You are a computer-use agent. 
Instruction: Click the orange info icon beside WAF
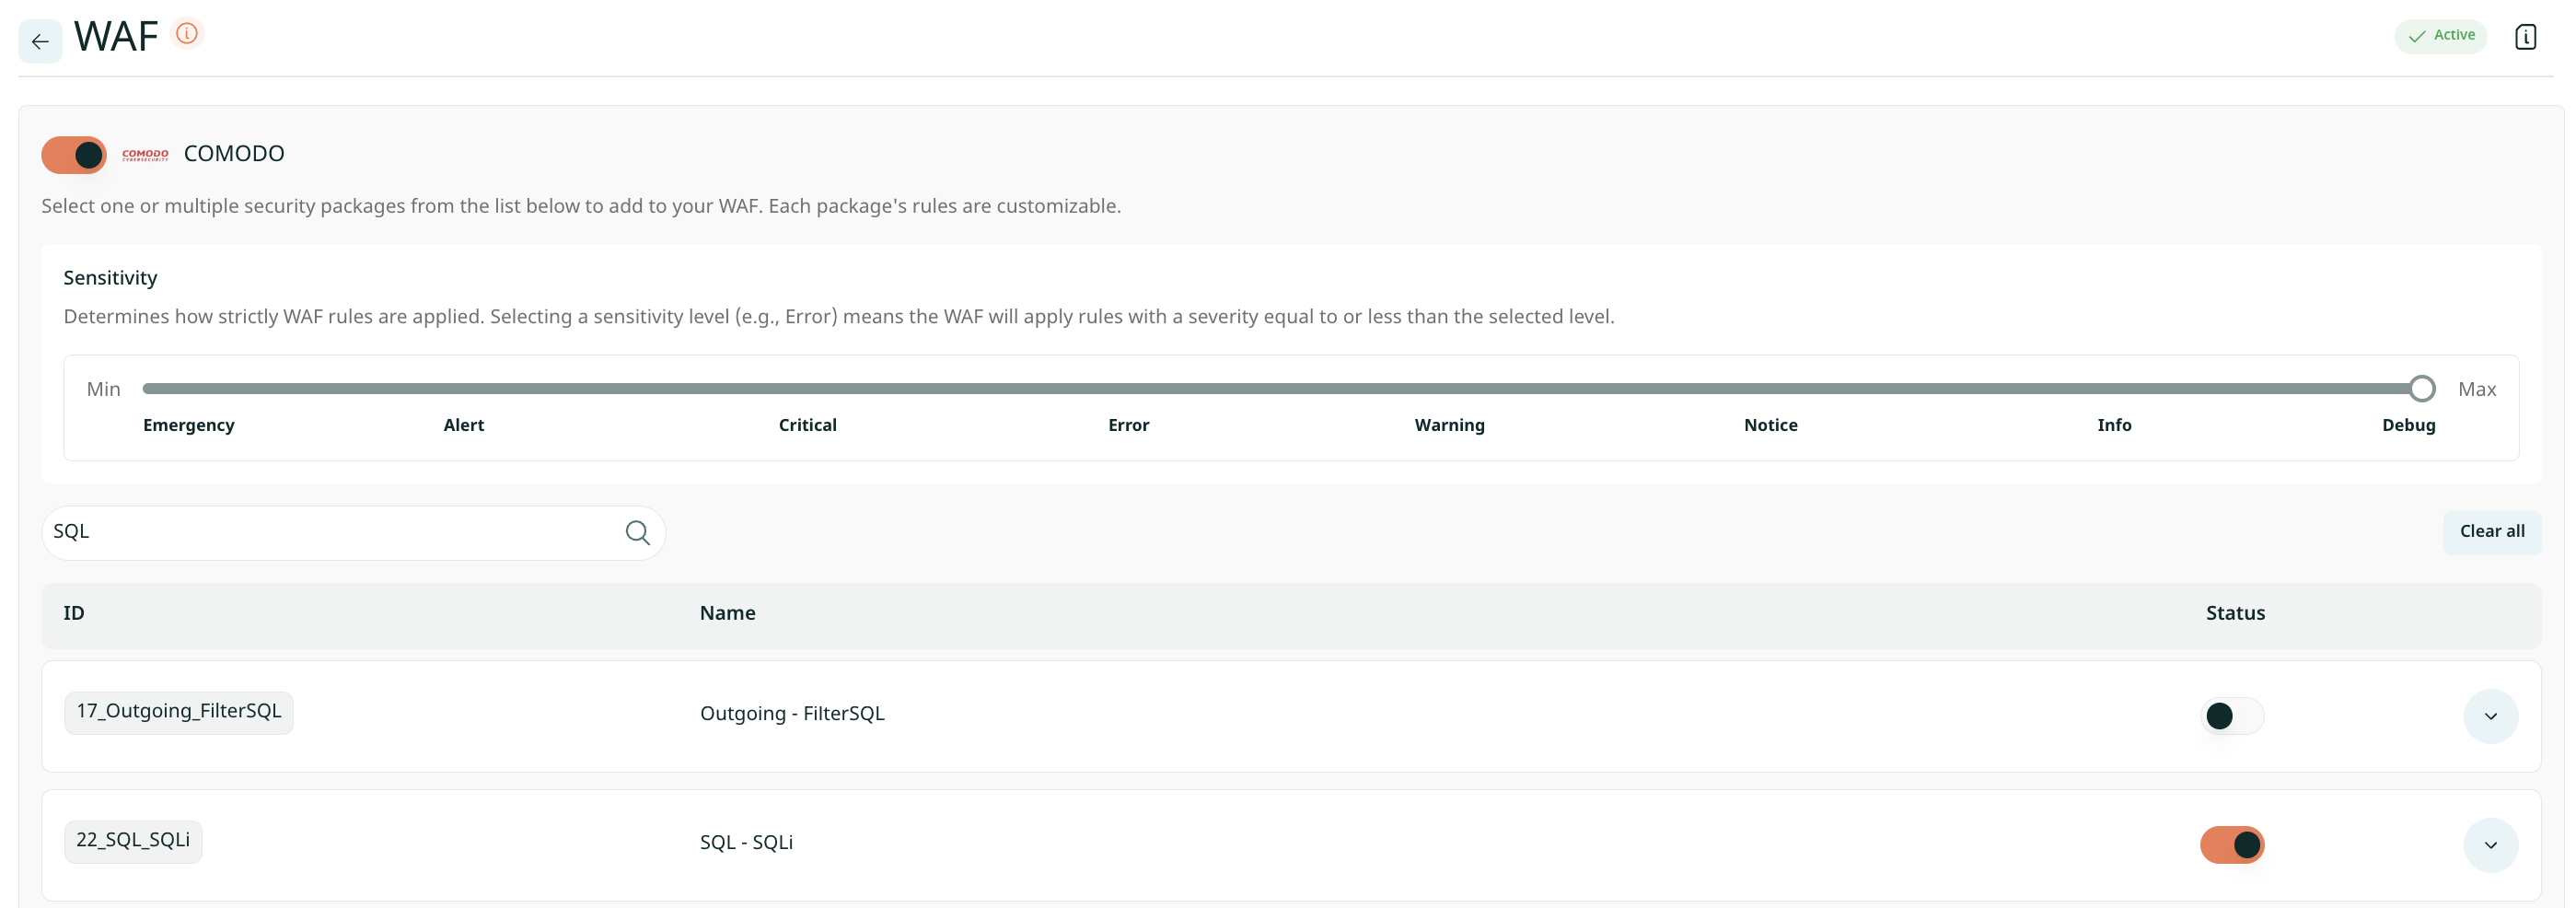(187, 33)
